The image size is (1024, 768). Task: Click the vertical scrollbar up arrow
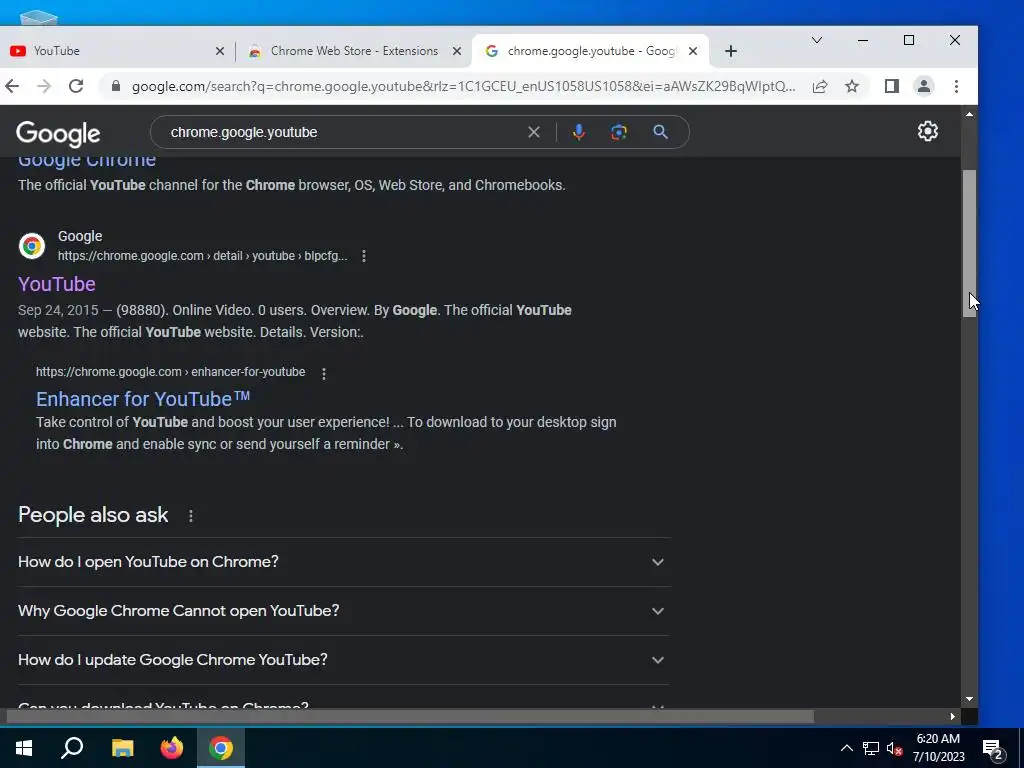[x=969, y=114]
